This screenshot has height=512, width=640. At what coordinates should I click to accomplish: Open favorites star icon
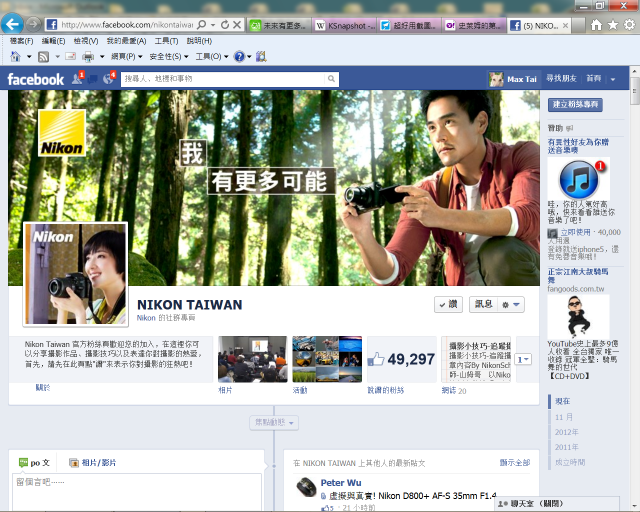(613, 25)
